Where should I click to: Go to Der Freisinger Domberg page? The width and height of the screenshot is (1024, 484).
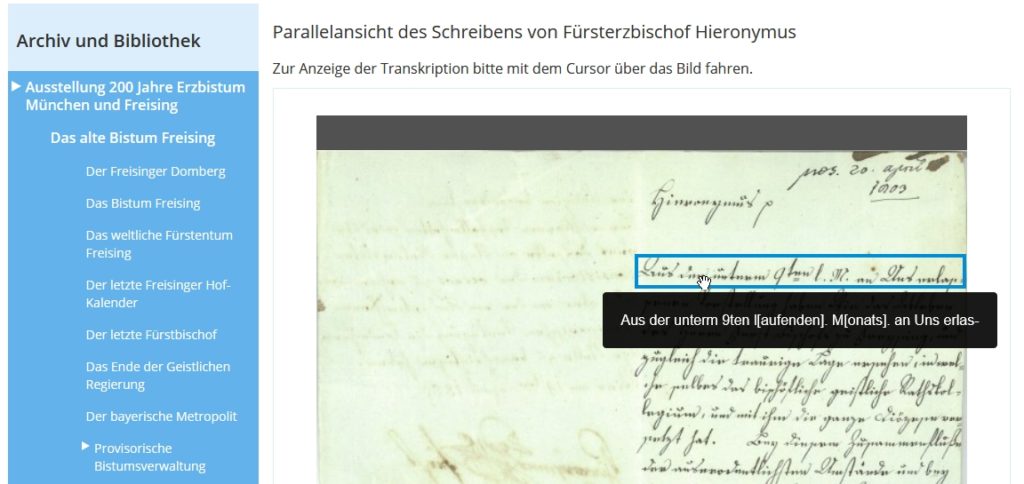coord(155,171)
